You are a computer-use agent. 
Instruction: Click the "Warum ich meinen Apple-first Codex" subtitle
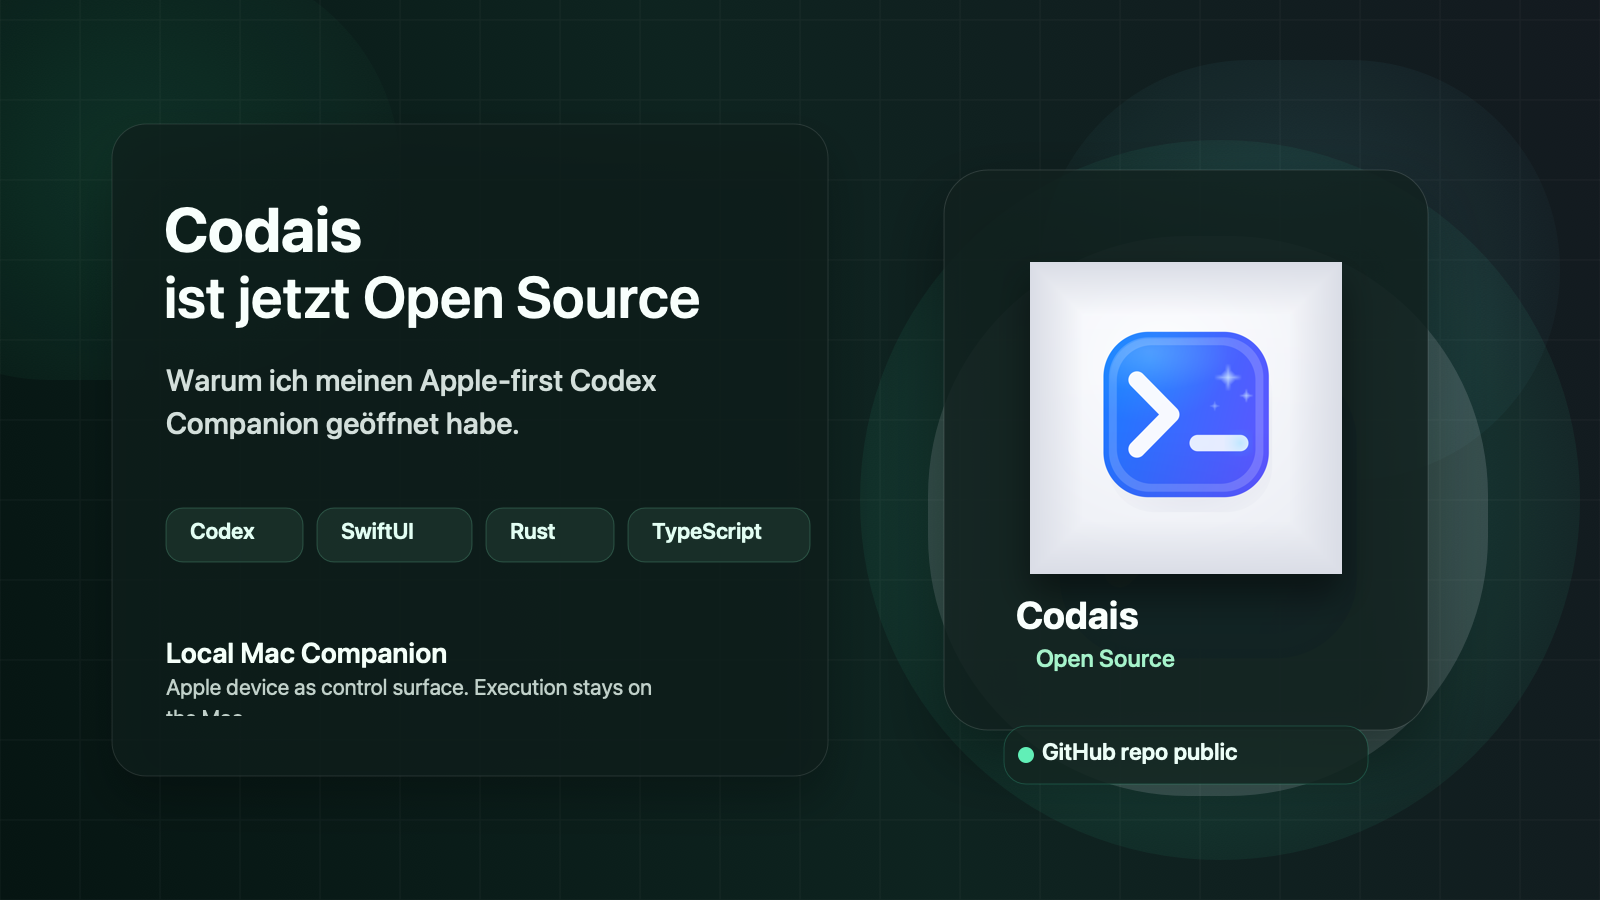click(411, 381)
